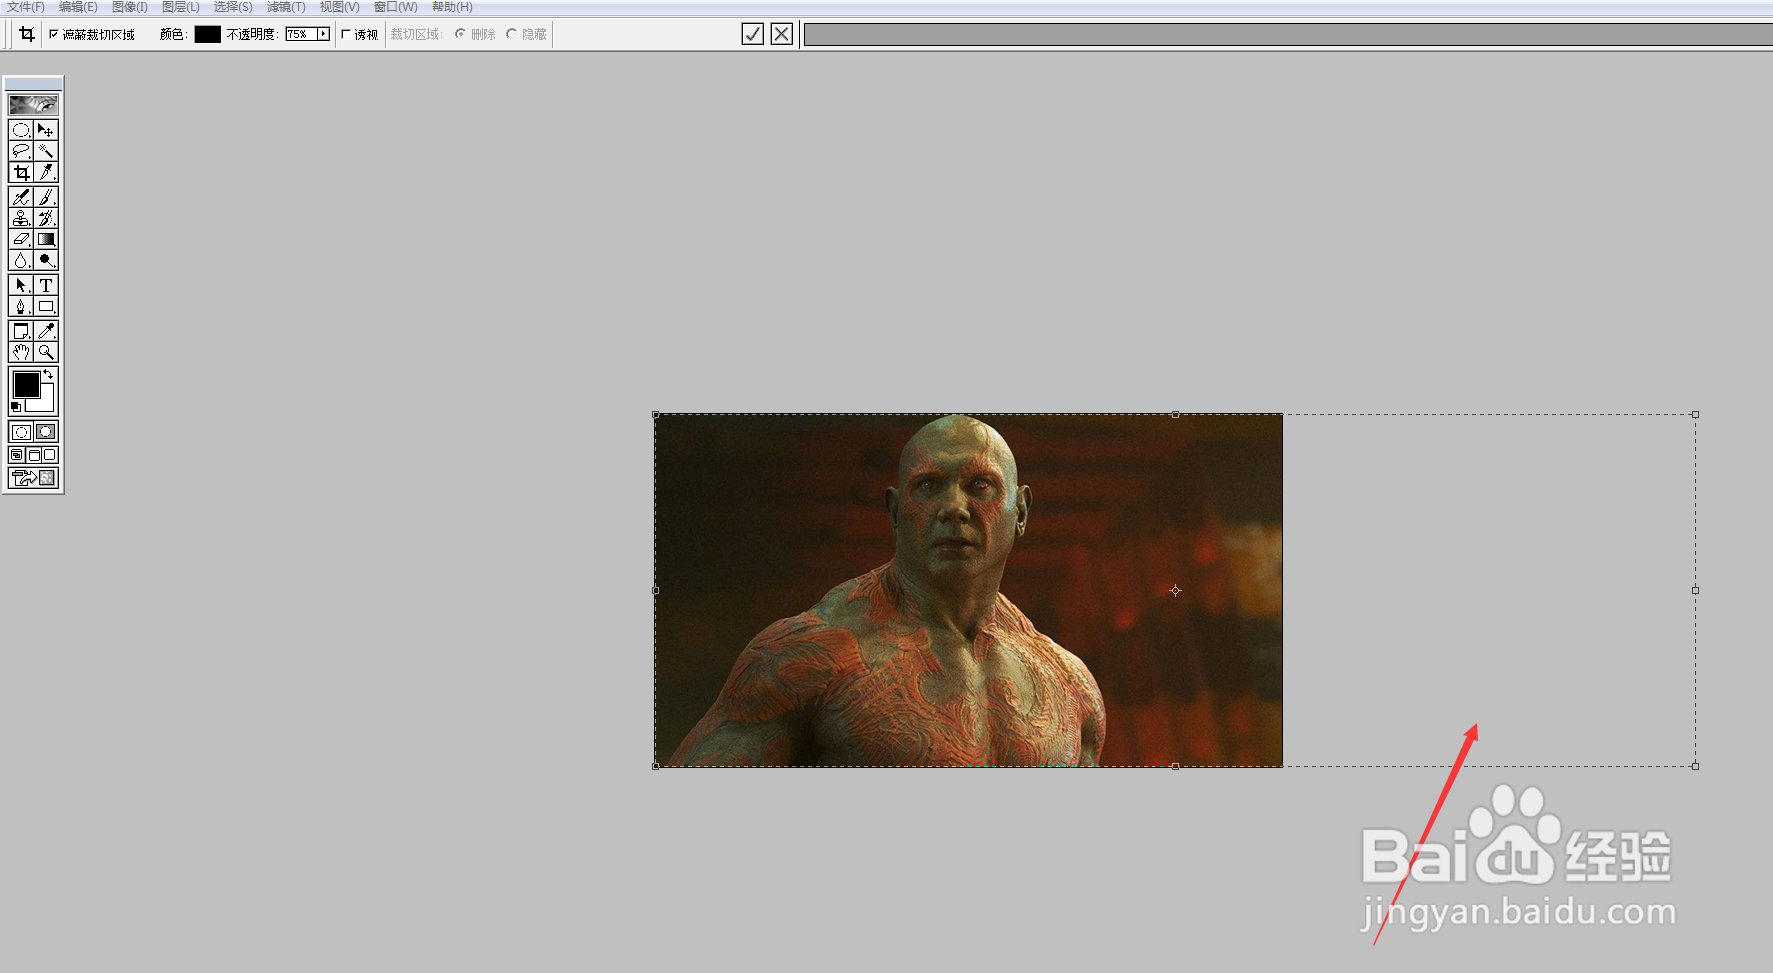Select the Gradient tool
The width and height of the screenshot is (1773, 973).
click(x=46, y=239)
